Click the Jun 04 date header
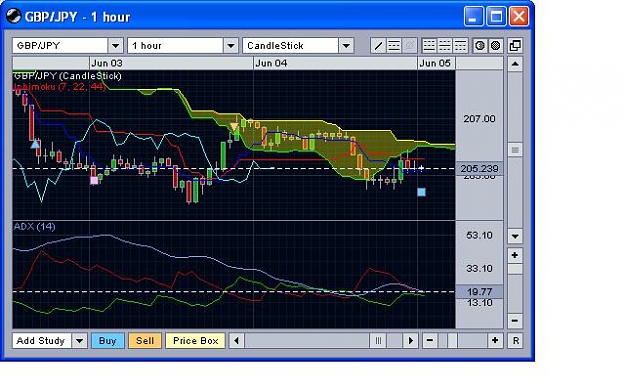 (271, 63)
